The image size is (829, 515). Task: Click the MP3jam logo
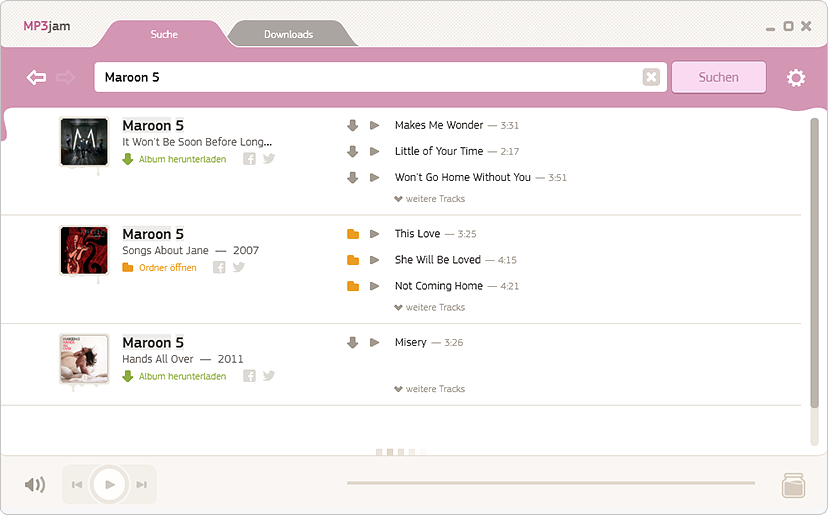click(x=47, y=26)
